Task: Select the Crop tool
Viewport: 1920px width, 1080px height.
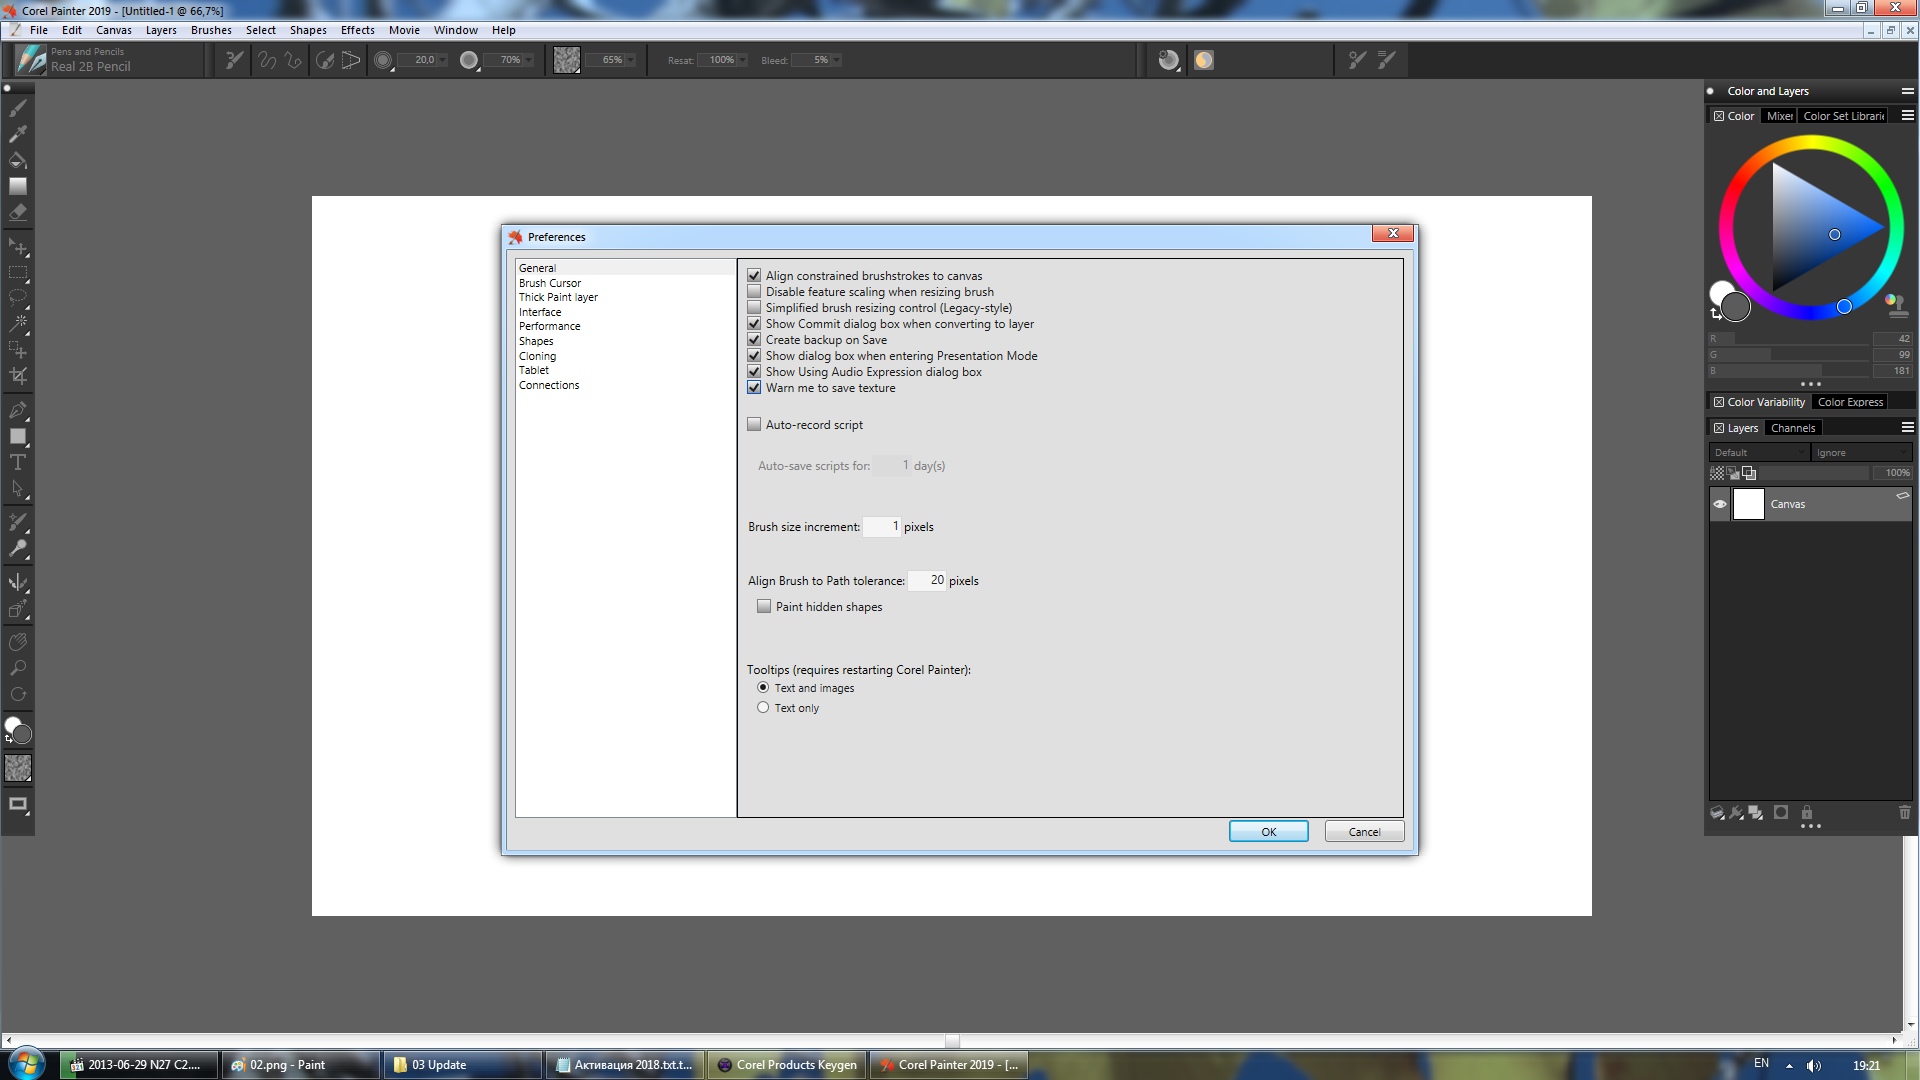Action: [17, 376]
